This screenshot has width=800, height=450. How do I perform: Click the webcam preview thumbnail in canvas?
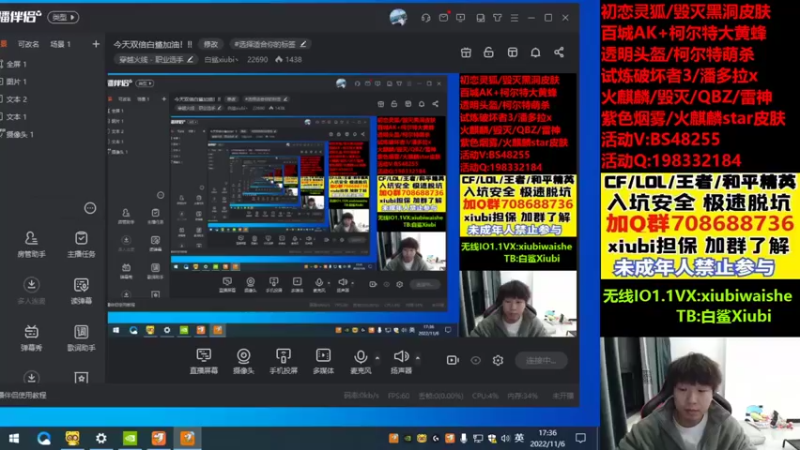point(518,304)
